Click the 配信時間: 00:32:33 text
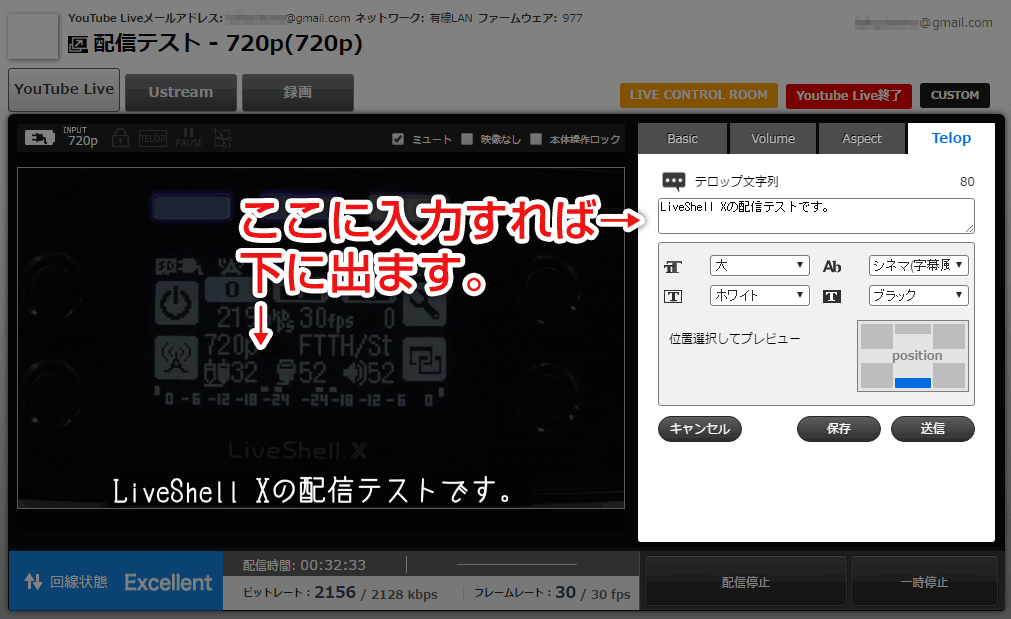The width and height of the screenshot is (1011, 619). 304,565
